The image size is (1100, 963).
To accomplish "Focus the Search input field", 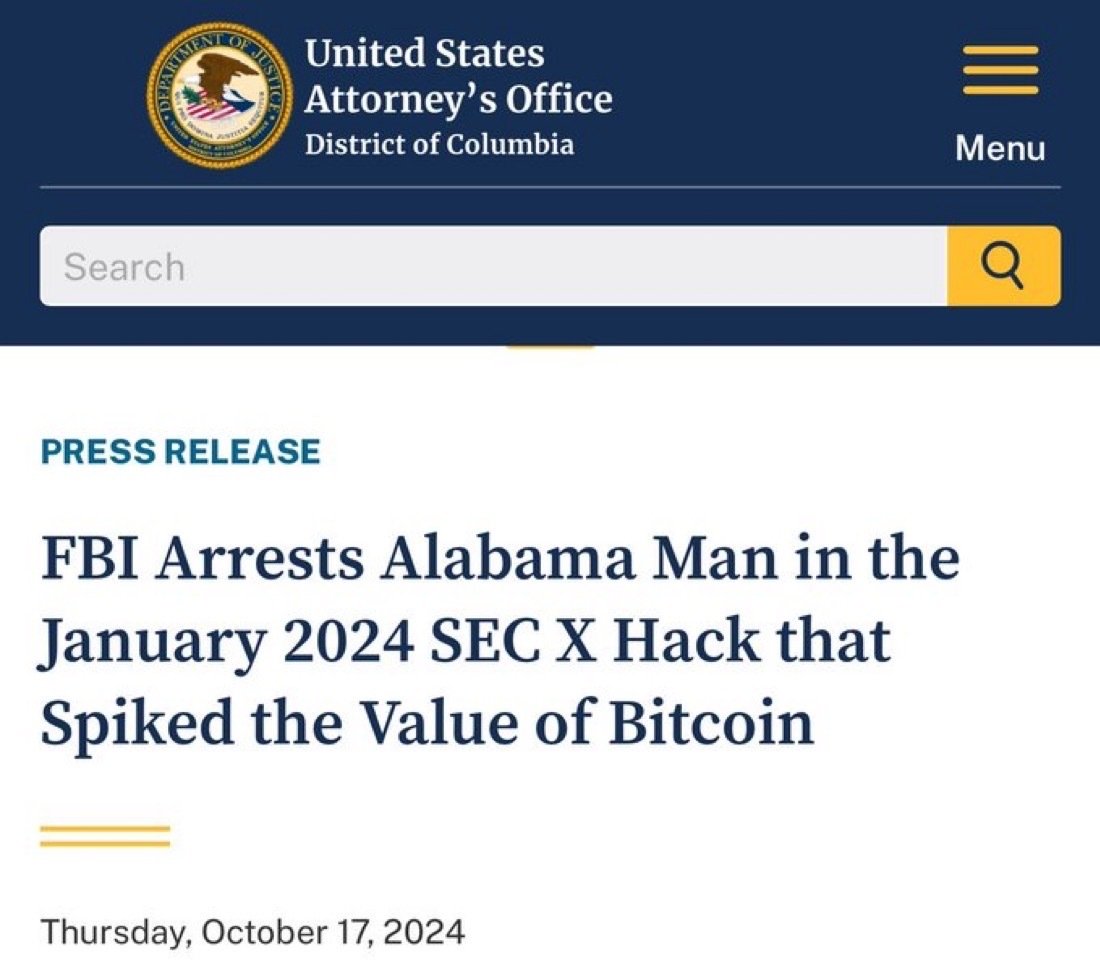I will [493, 266].
